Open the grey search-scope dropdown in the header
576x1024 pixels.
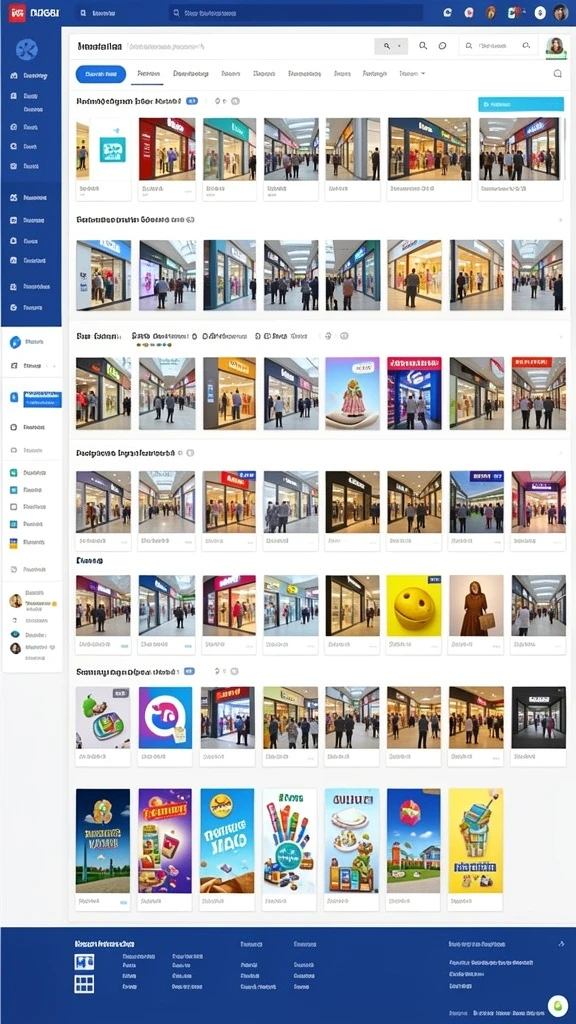391,46
